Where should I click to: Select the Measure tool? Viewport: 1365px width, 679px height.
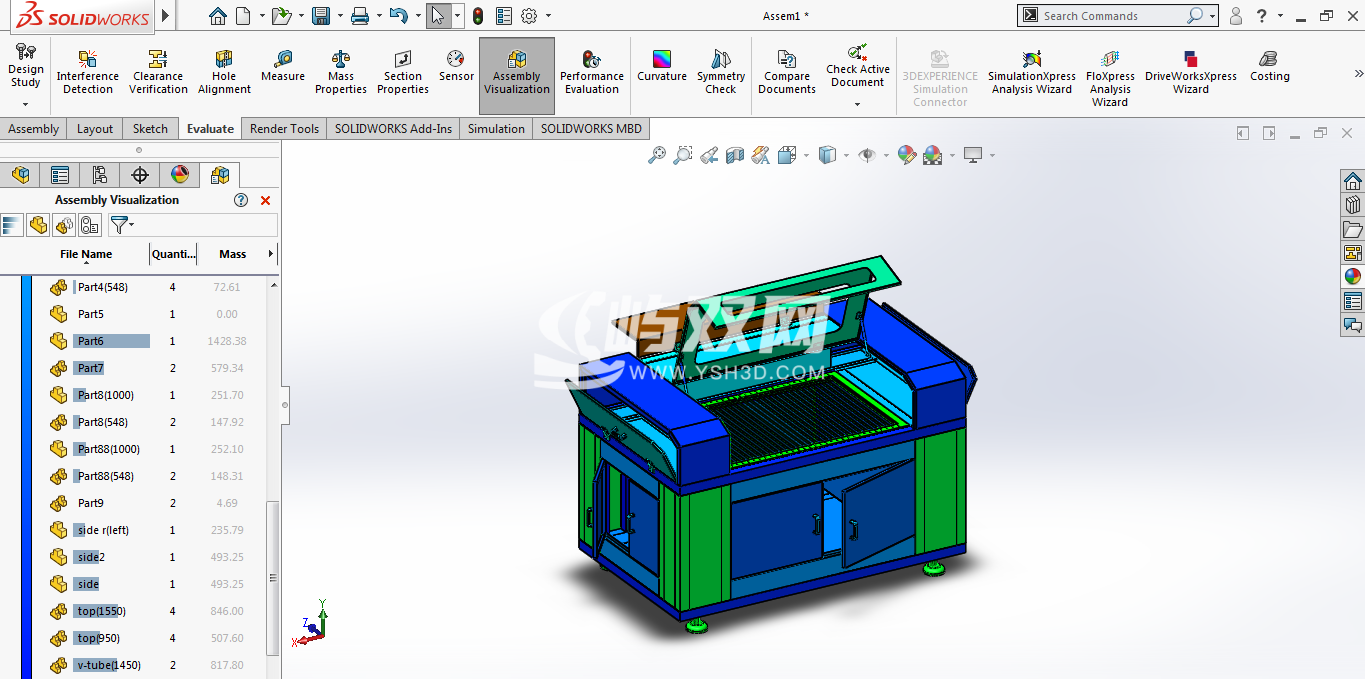click(283, 65)
